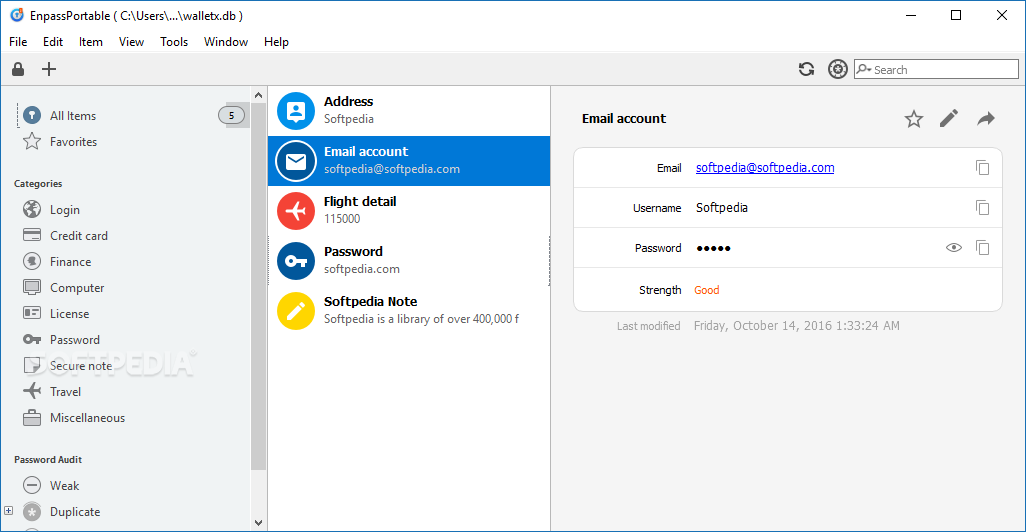Select the Flight detail airplane icon

point(296,211)
